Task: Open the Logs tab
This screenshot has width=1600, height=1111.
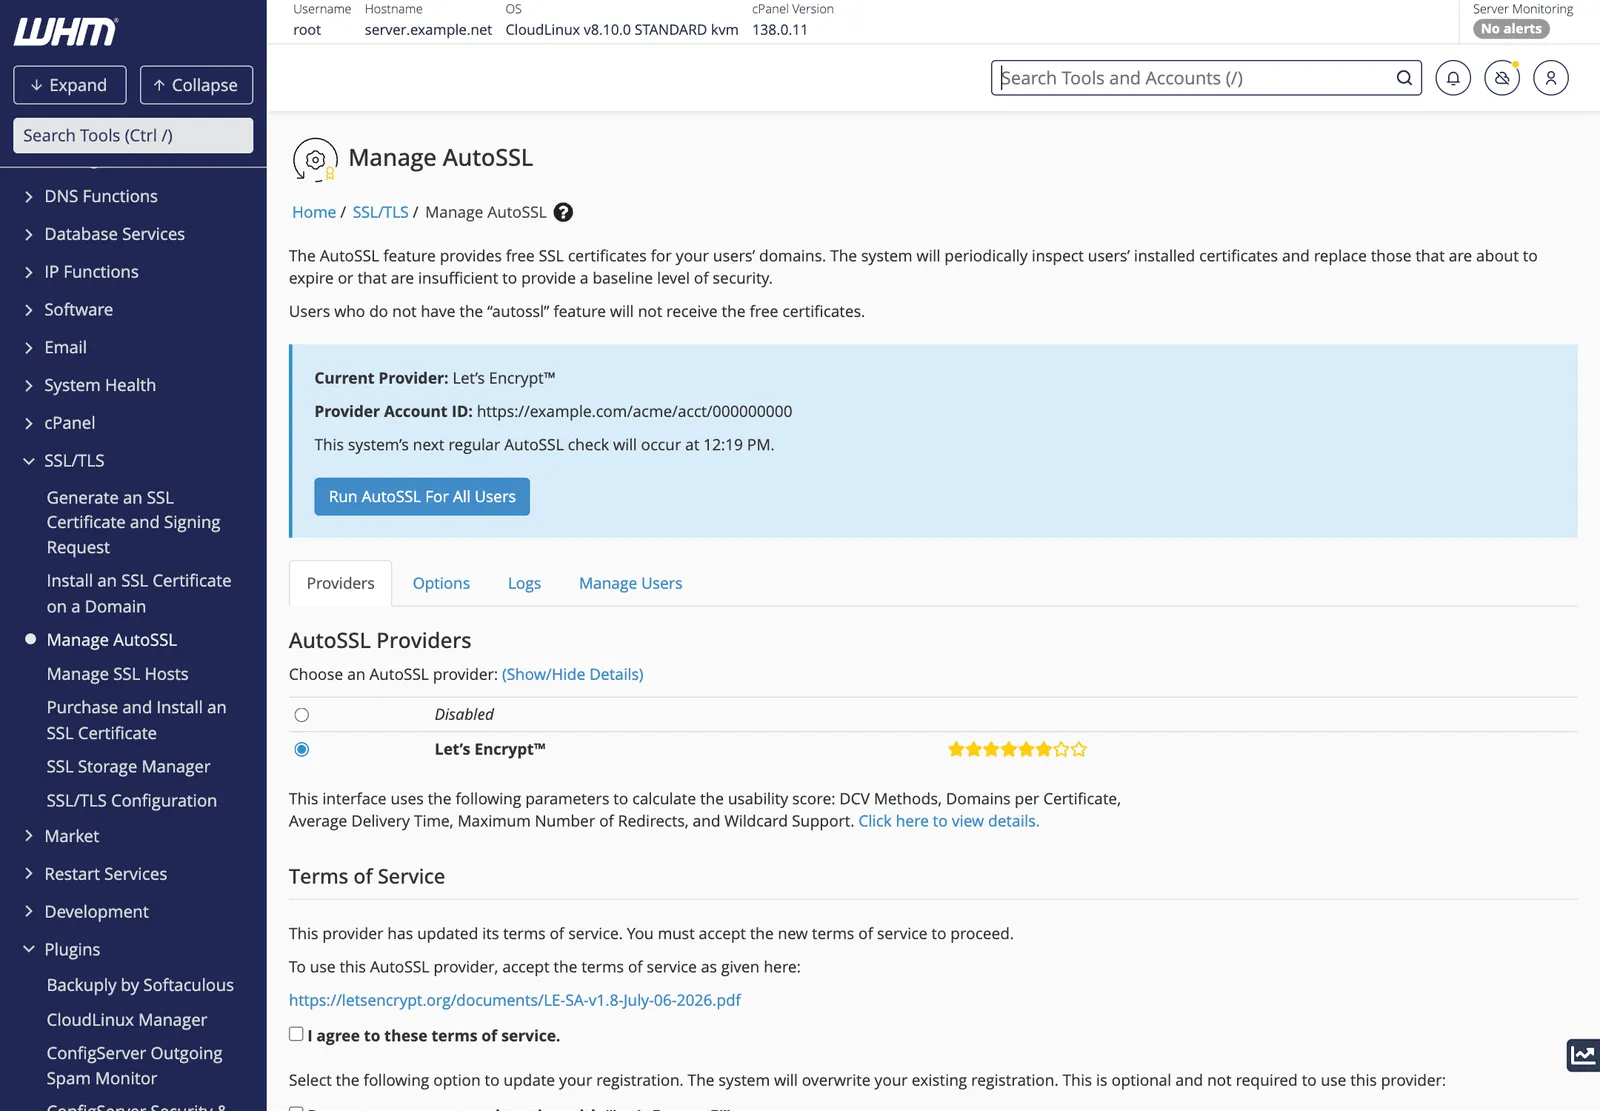Action: click(x=524, y=583)
